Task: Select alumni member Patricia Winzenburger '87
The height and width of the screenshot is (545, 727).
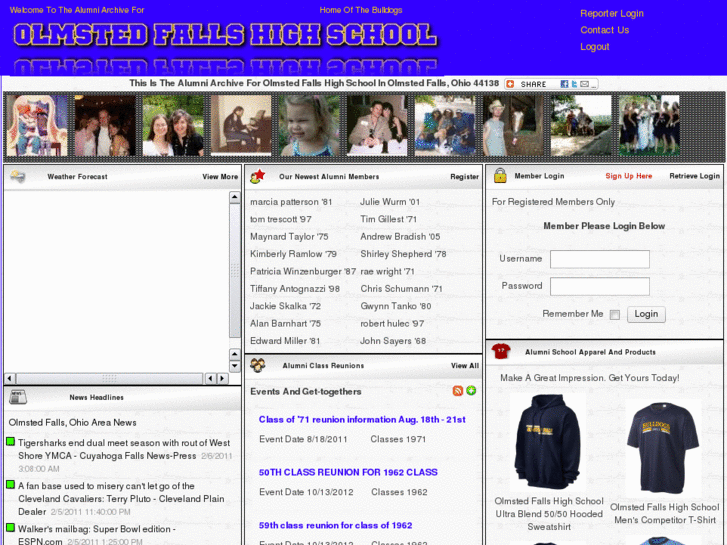Action: click(x=303, y=271)
